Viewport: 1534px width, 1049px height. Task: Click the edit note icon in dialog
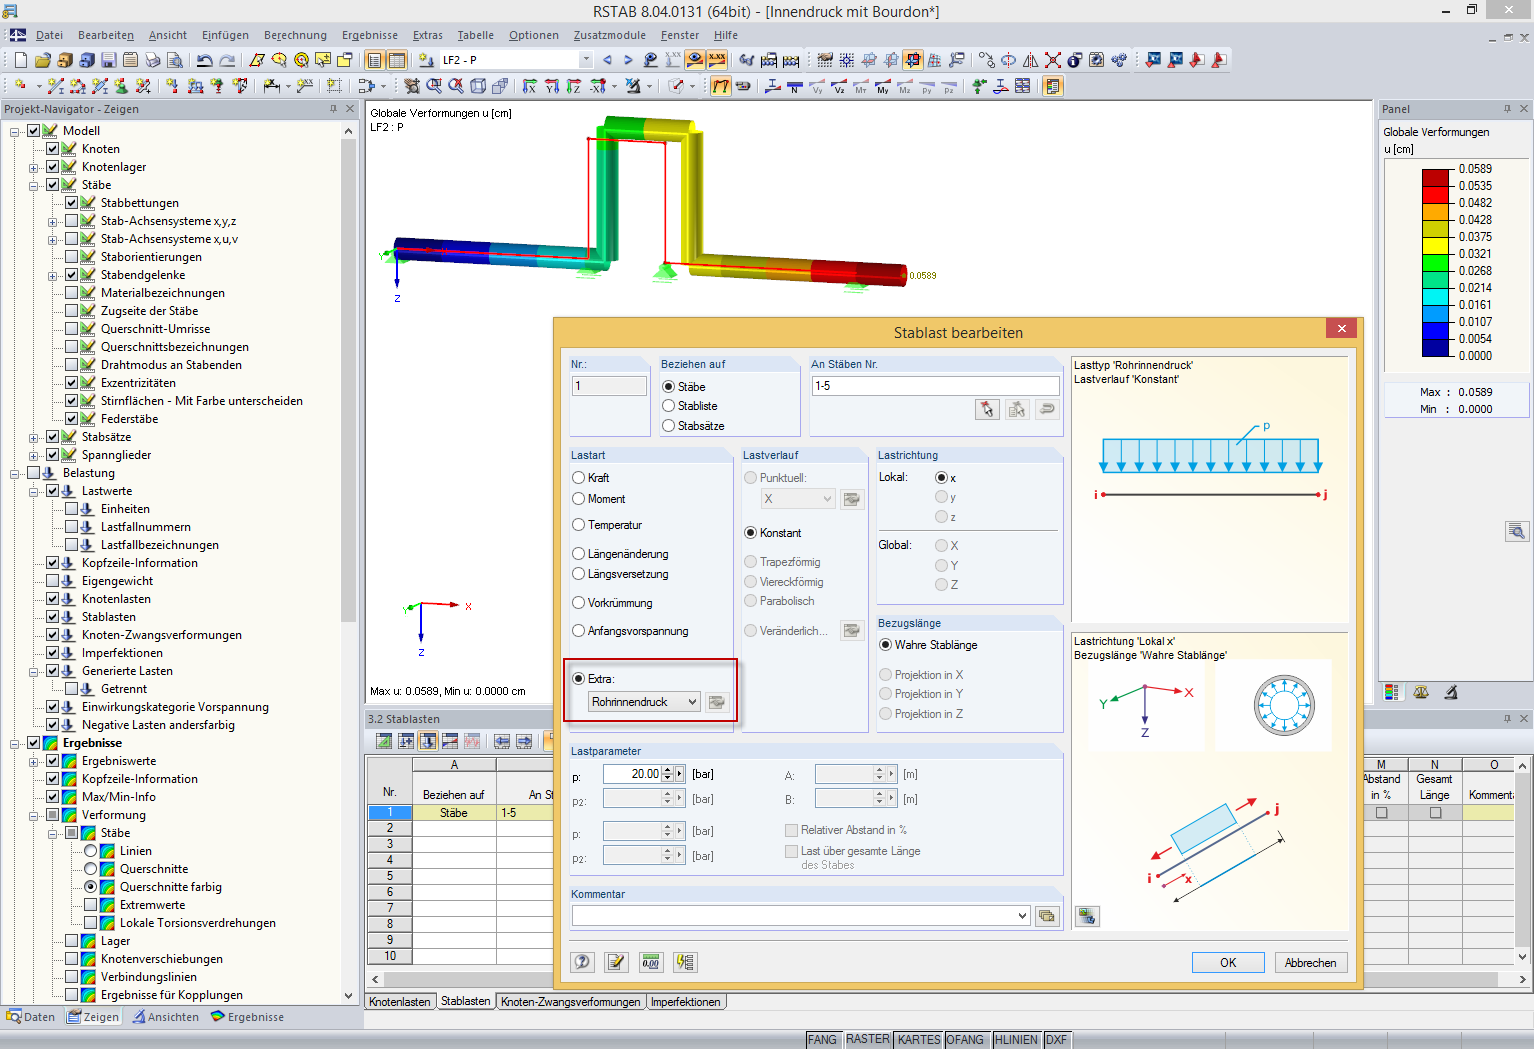click(617, 962)
